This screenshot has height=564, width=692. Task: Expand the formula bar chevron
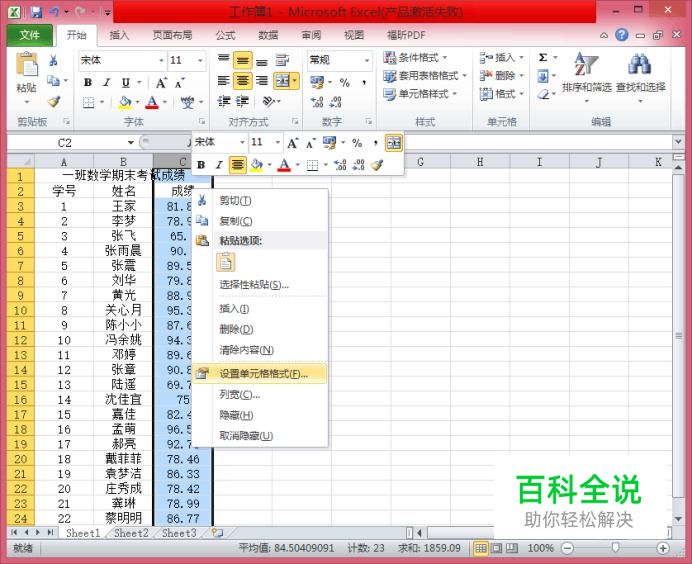(678, 142)
